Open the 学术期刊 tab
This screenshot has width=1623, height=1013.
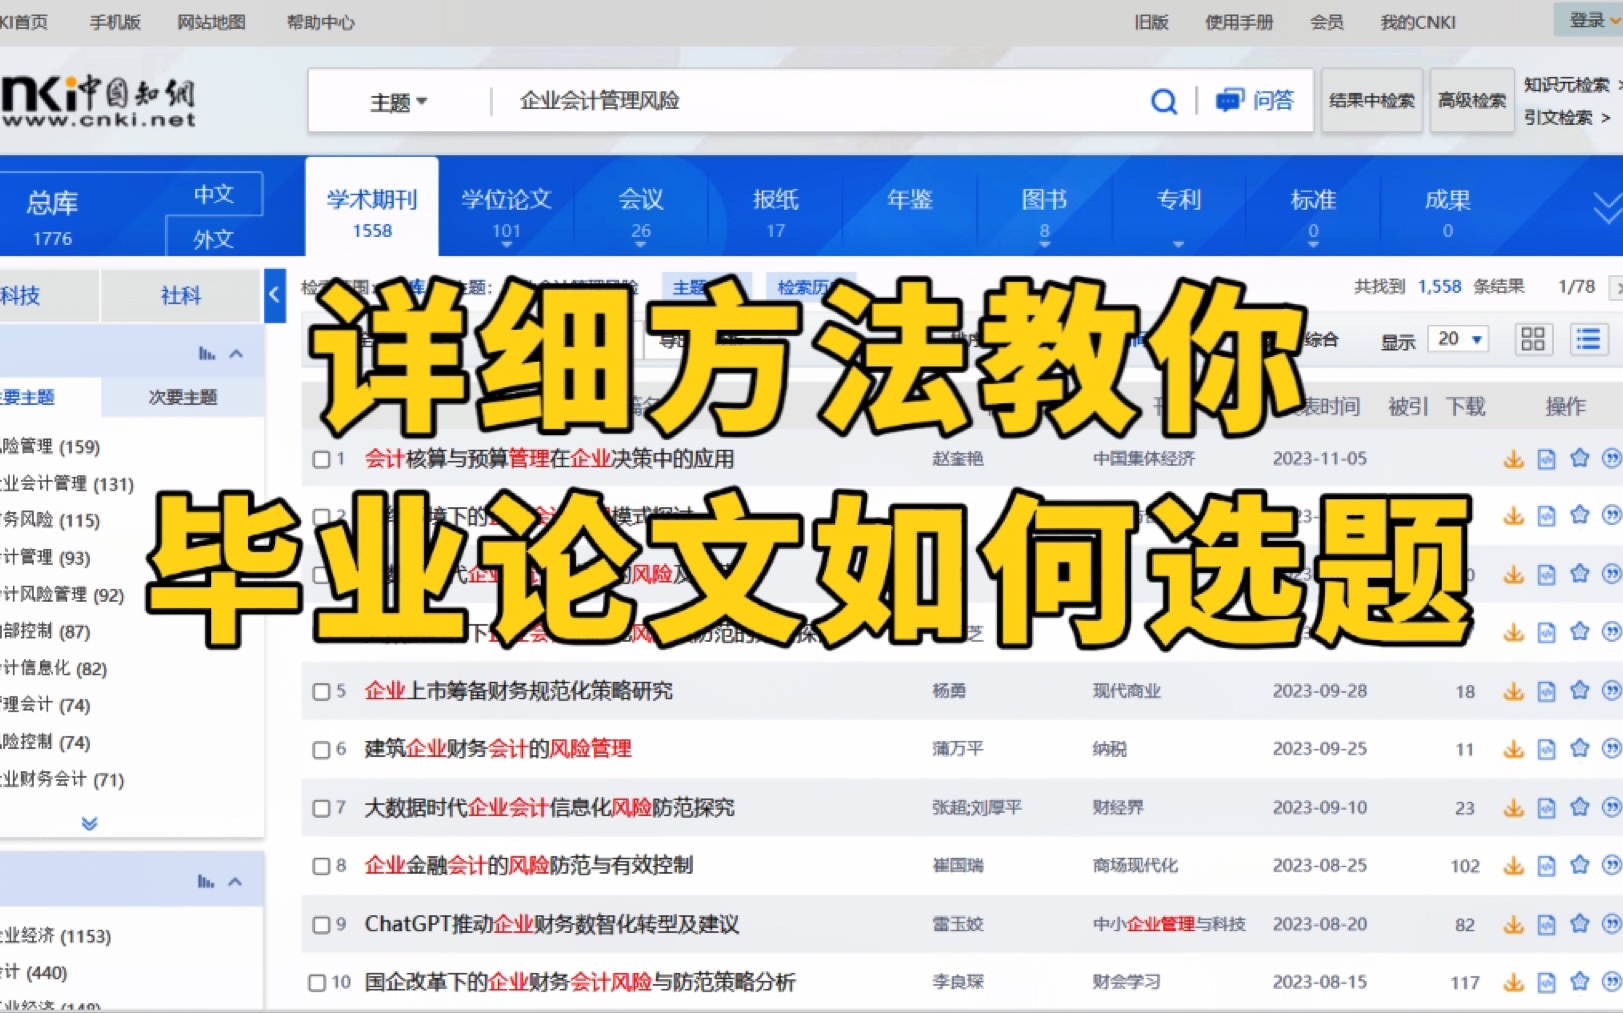(x=372, y=207)
